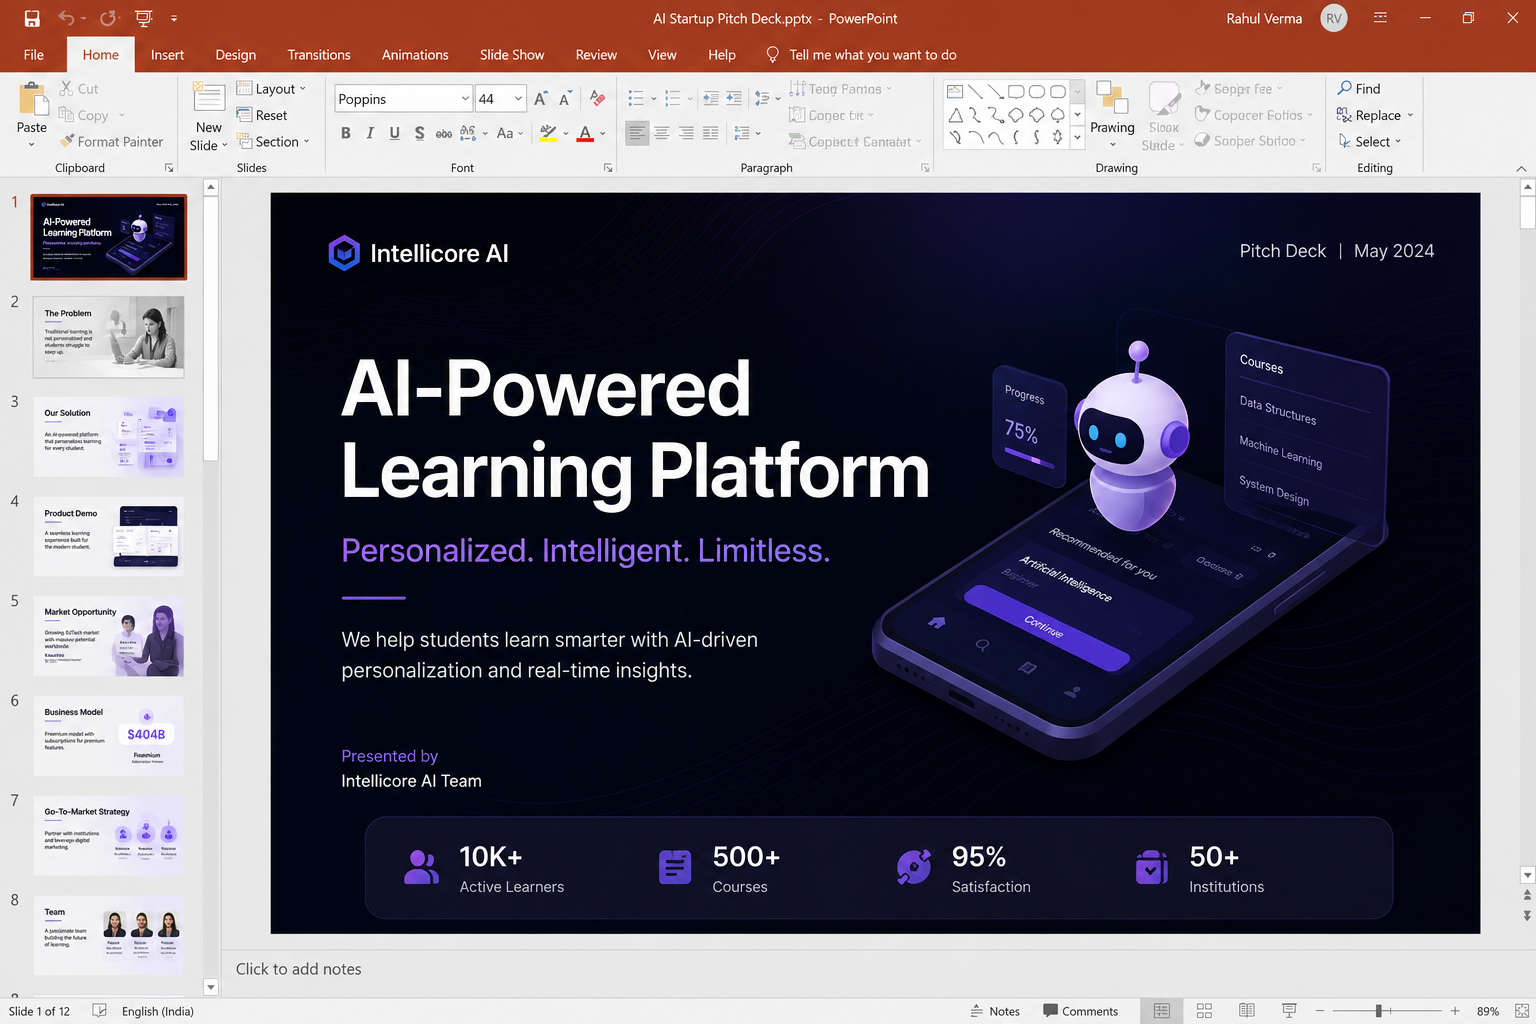Expand the Section dropdown
The image size is (1536, 1024).
tap(273, 142)
